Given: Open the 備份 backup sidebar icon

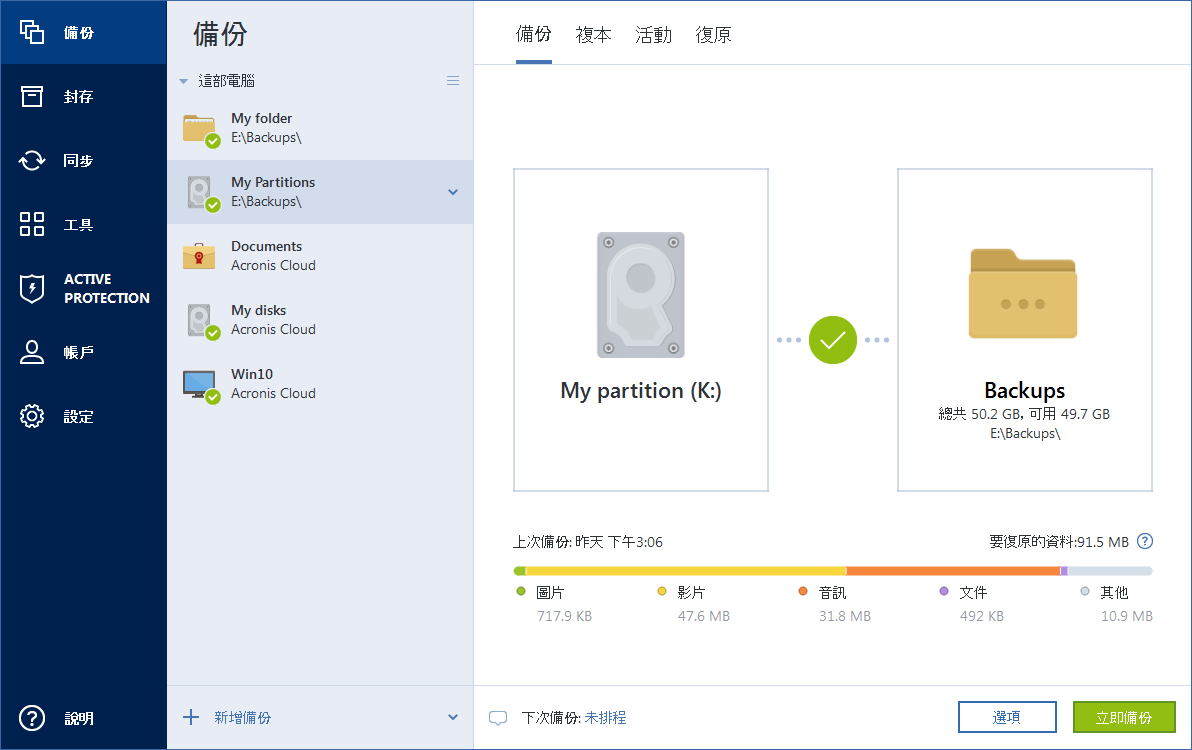Looking at the screenshot, I should 31,32.
